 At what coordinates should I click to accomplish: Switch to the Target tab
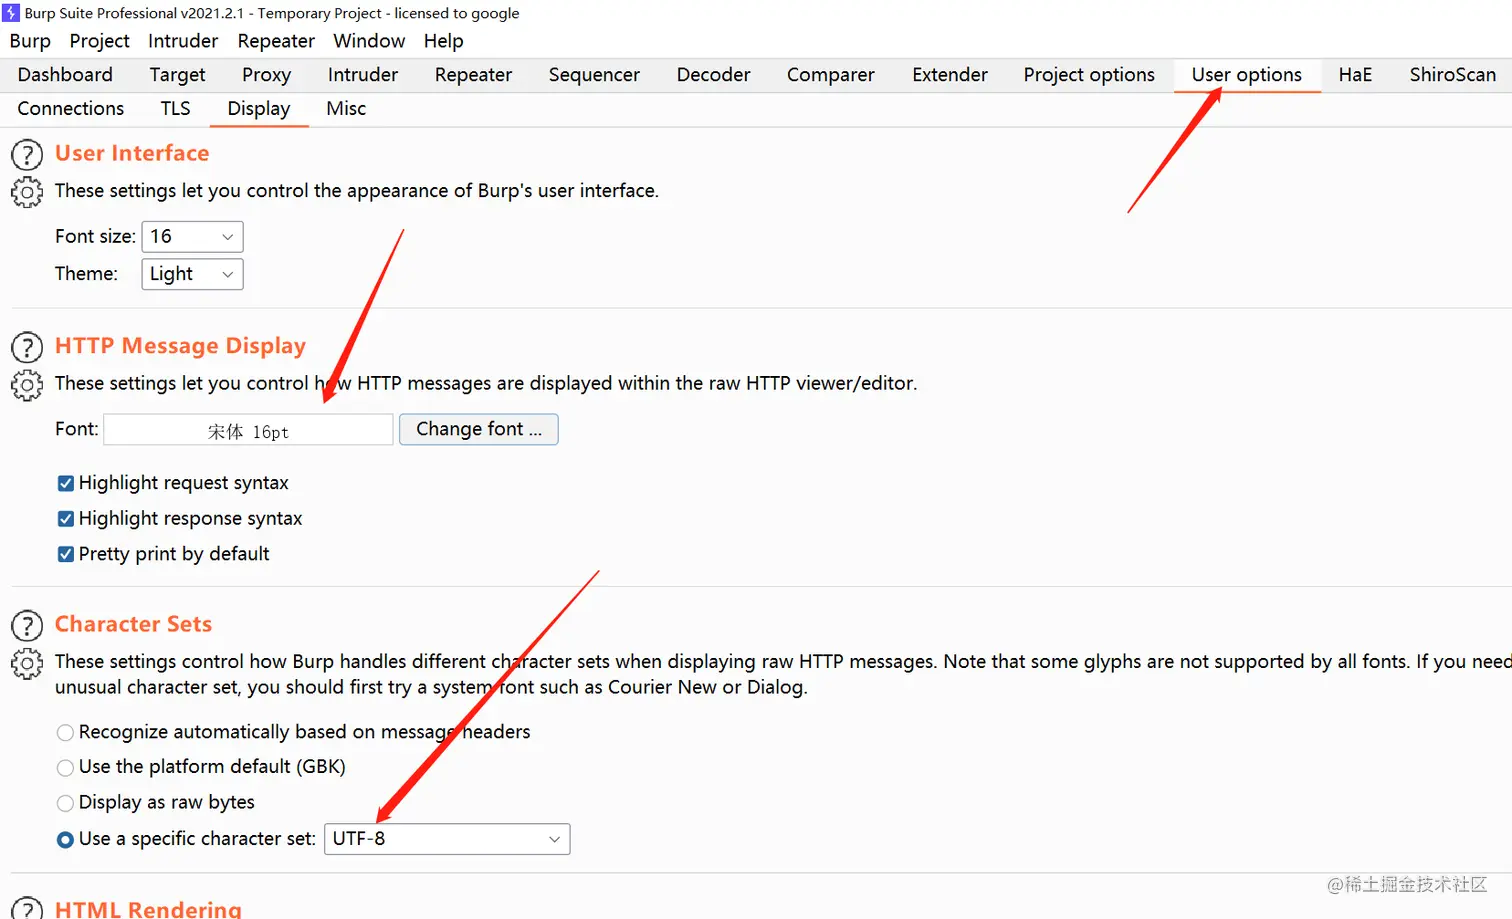(177, 75)
